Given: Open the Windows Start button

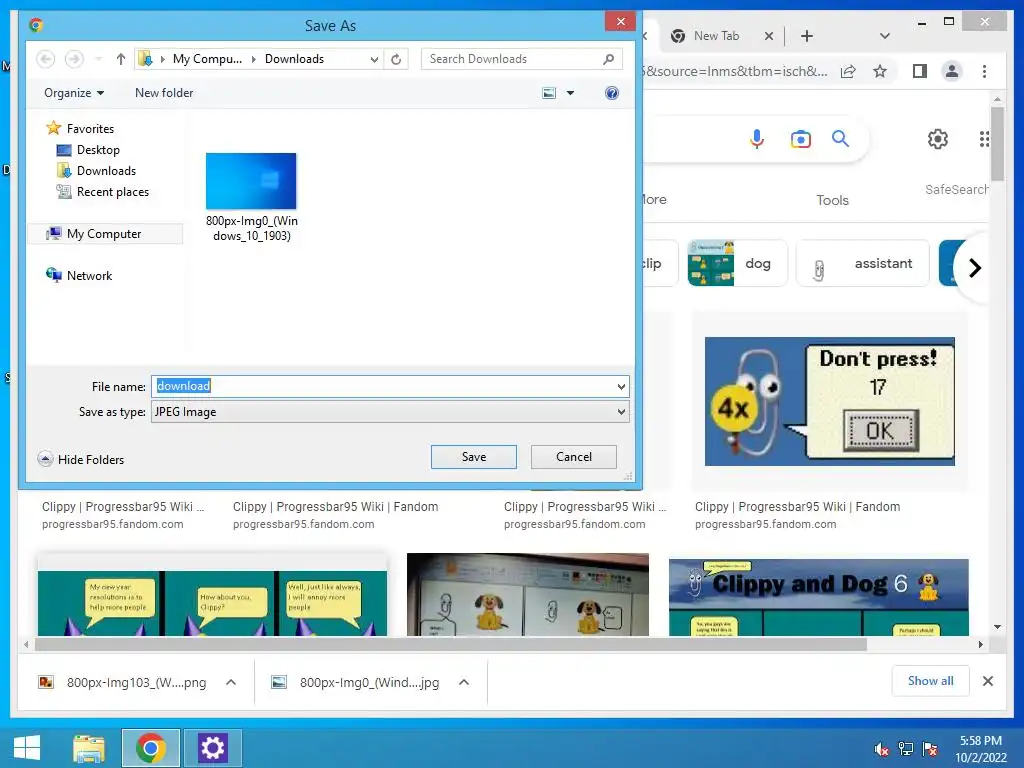Looking at the screenshot, I should [x=27, y=748].
